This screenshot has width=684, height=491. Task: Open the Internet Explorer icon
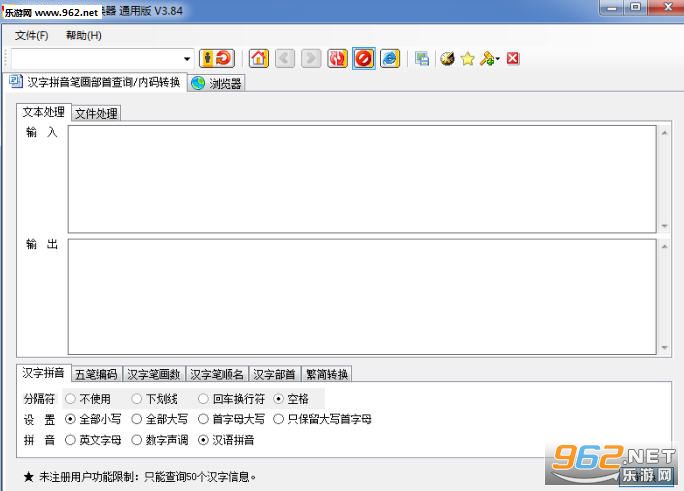click(x=390, y=58)
